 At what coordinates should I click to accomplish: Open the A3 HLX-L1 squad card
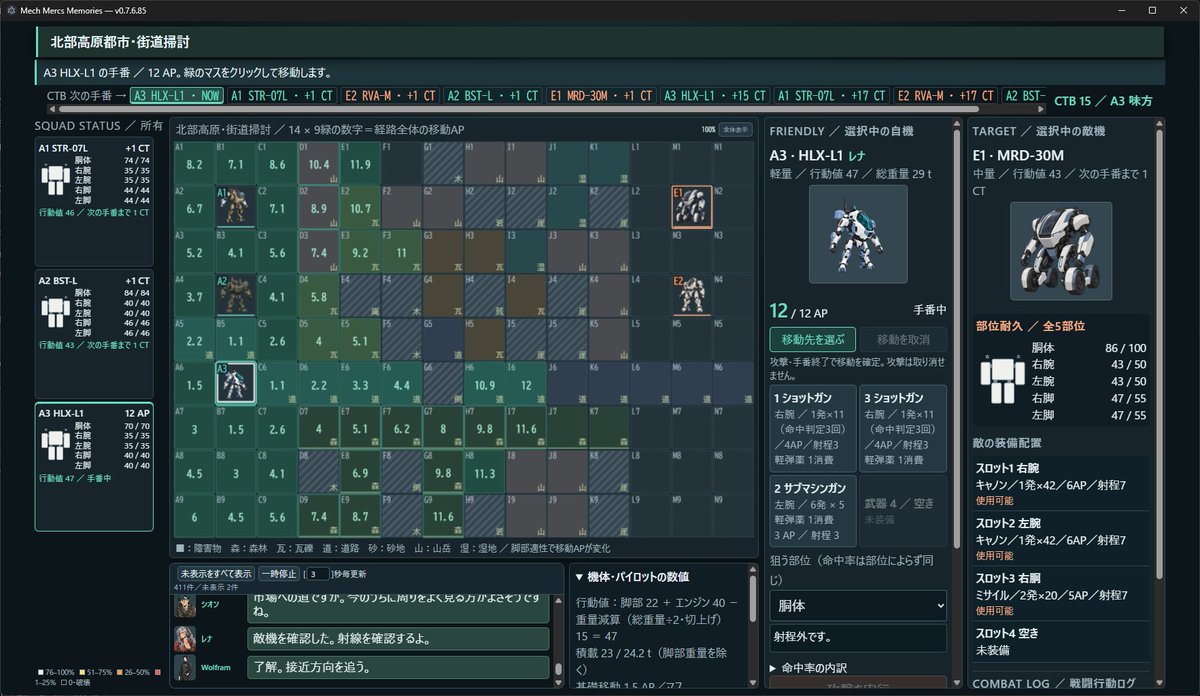[95, 467]
